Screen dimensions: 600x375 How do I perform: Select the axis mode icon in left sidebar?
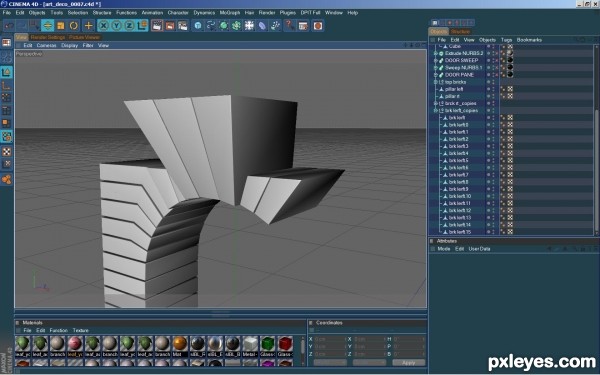point(7,85)
